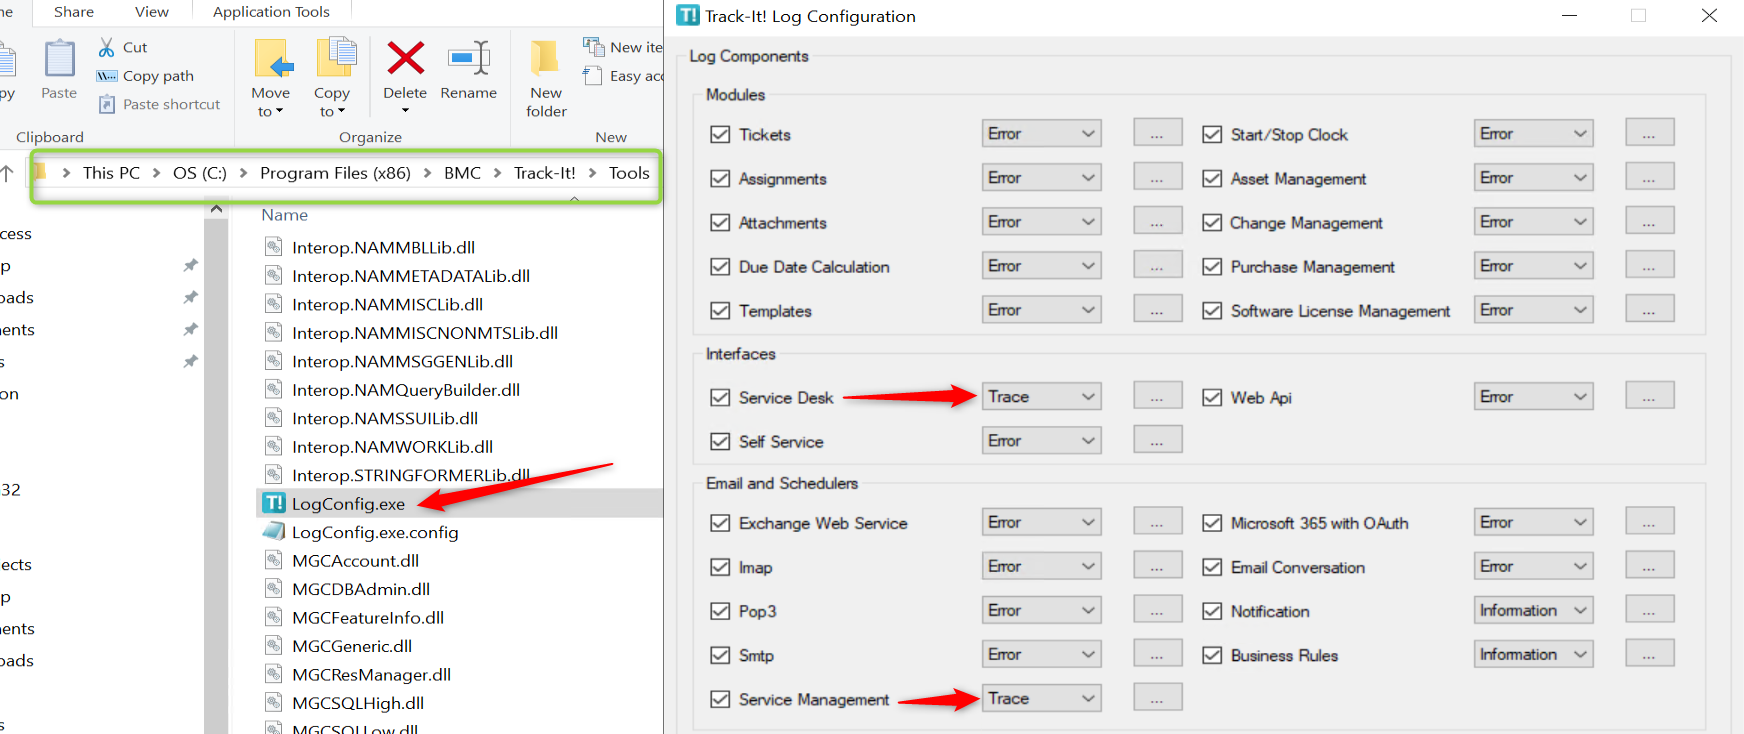
Task: Open the Share ribbon tab
Action: click(74, 12)
